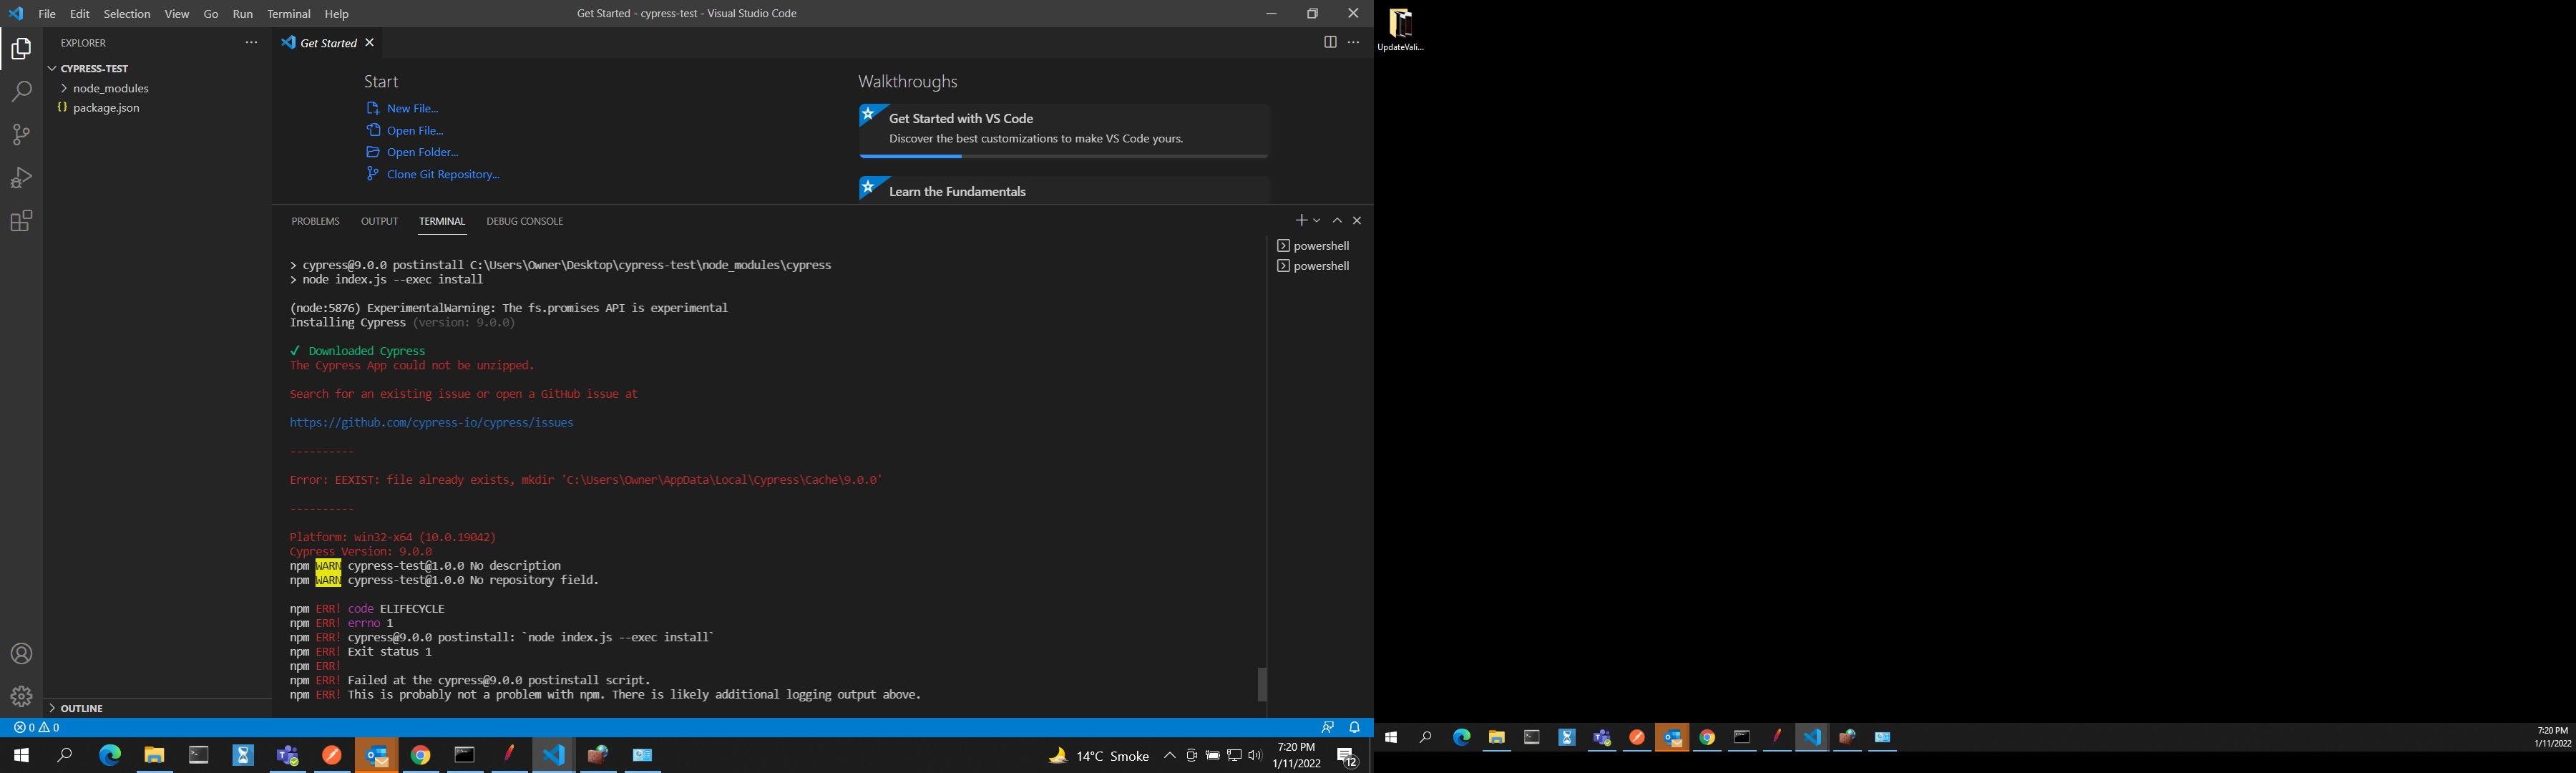Screen dimensions: 2576x773
Task: Click 'Downloaded Cypress' terminal line
Action: tap(357, 351)
